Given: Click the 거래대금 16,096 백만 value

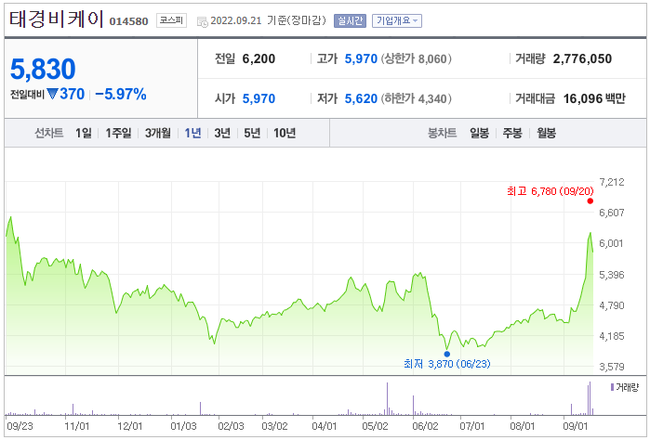Looking at the screenshot, I should (x=594, y=99).
